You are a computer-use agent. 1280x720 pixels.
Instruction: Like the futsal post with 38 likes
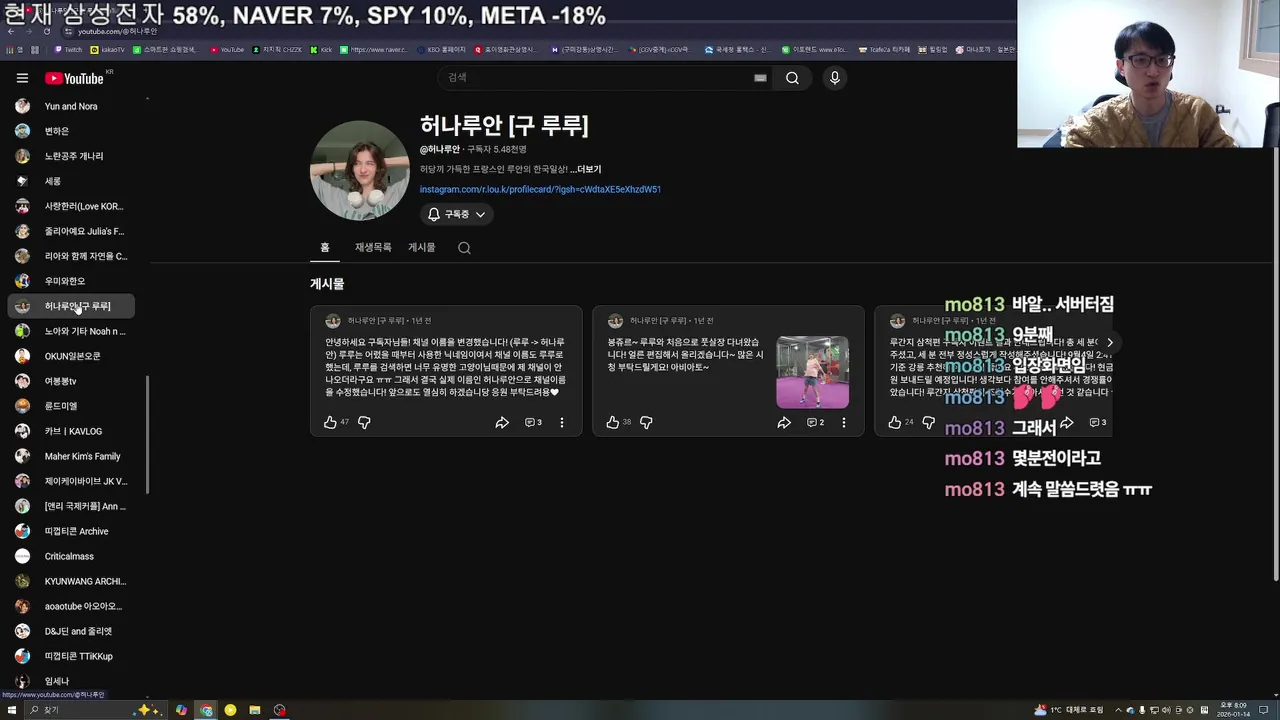click(612, 423)
